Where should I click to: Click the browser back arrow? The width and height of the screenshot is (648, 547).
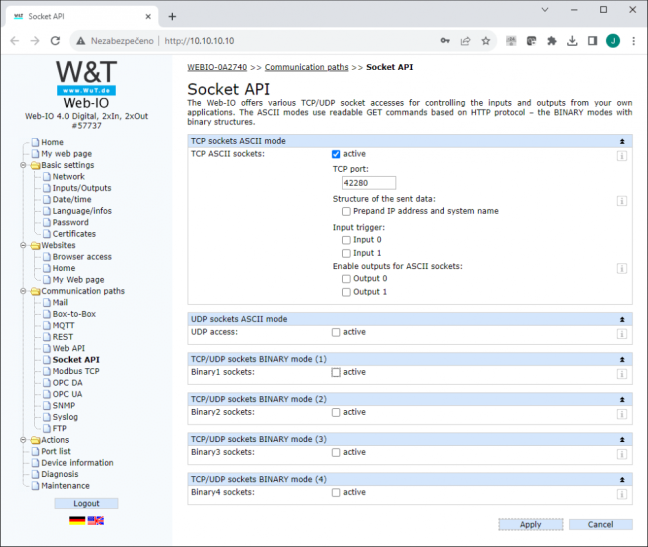tap(15, 40)
